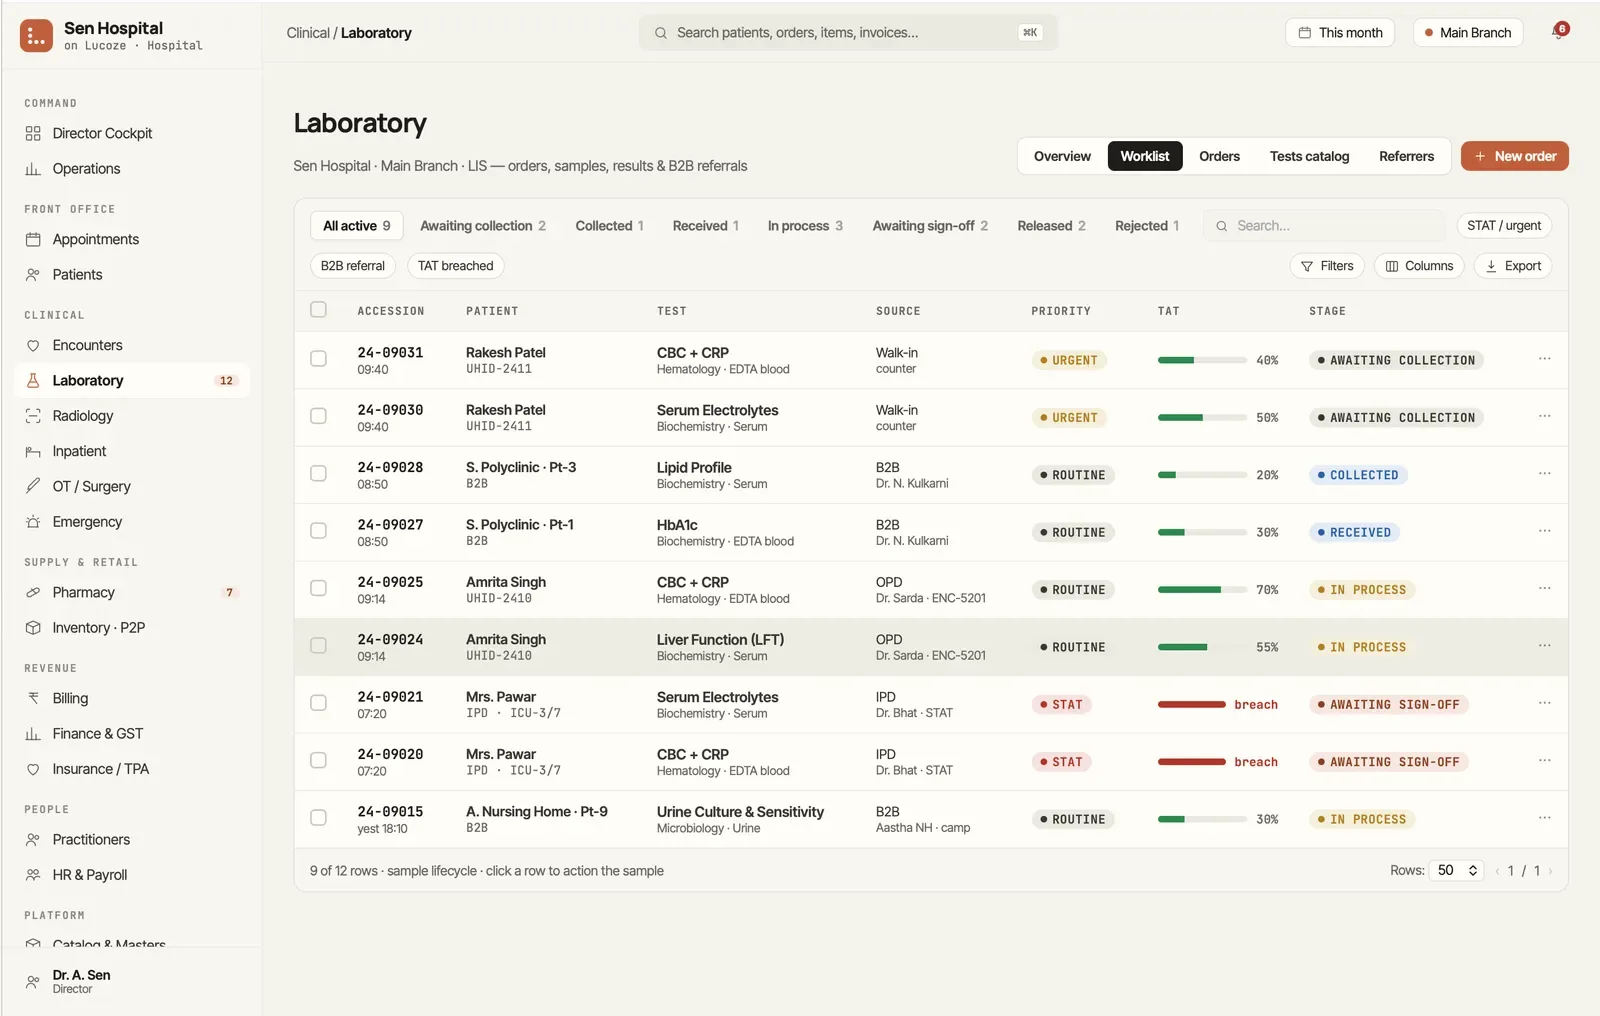This screenshot has height=1016, width=1600.
Task: Click the Laboratory flask icon
Action: [x=33, y=381]
